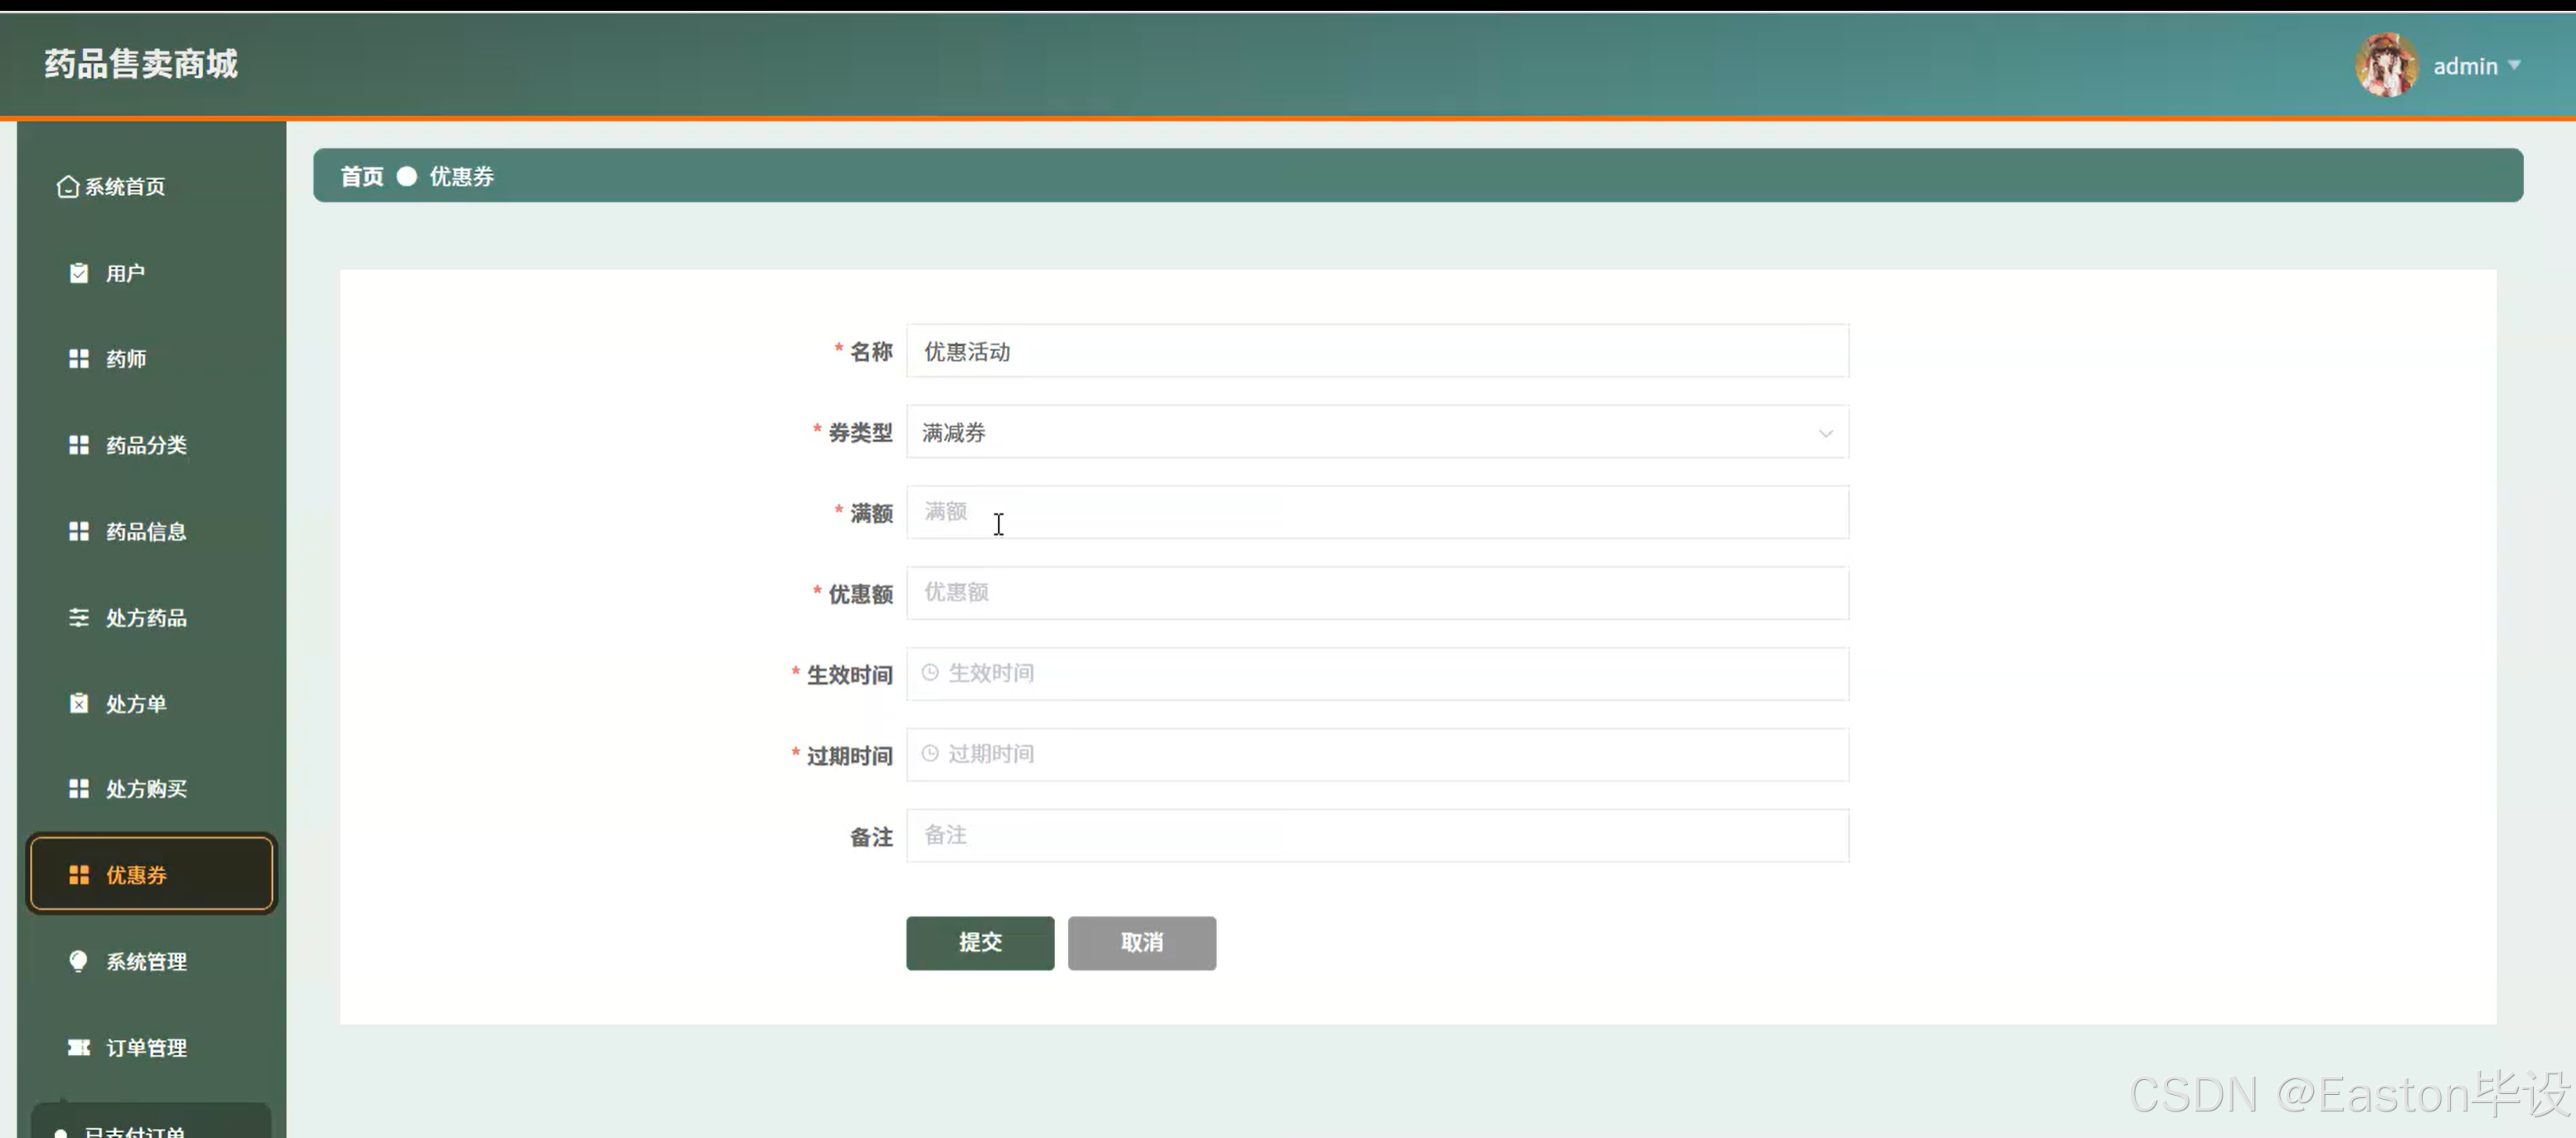Click 首页 in the breadcrumb
This screenshot has height=1138, width=2576.
pyautogui.click(x=362, y=177)
